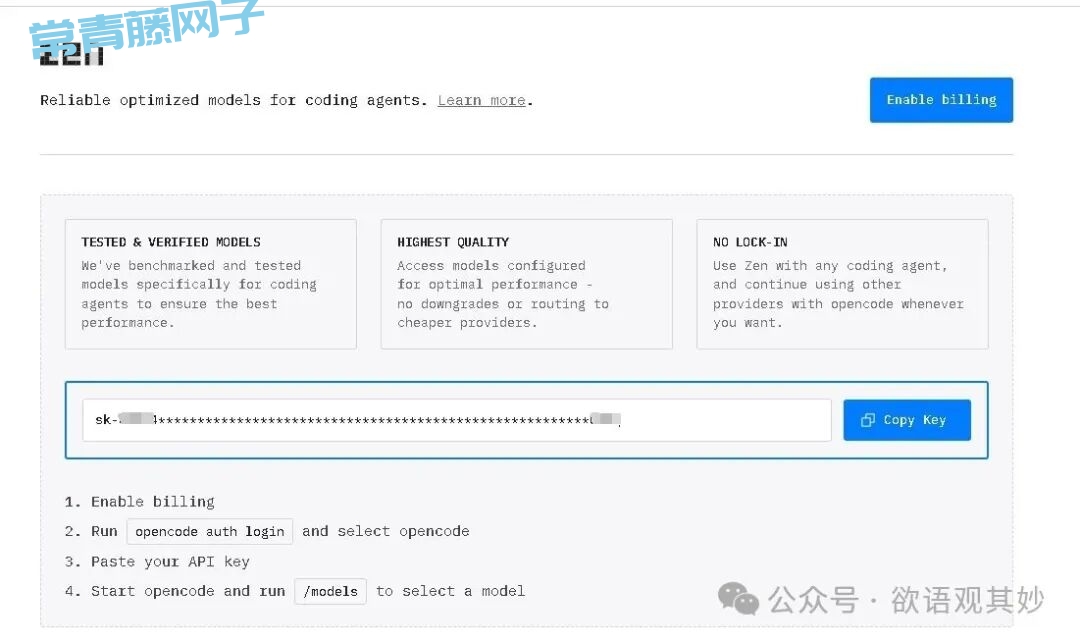Screen dimensions: 1080x643
Task: Click the "and select opencode" step text
Action: [x=385, y=531]
